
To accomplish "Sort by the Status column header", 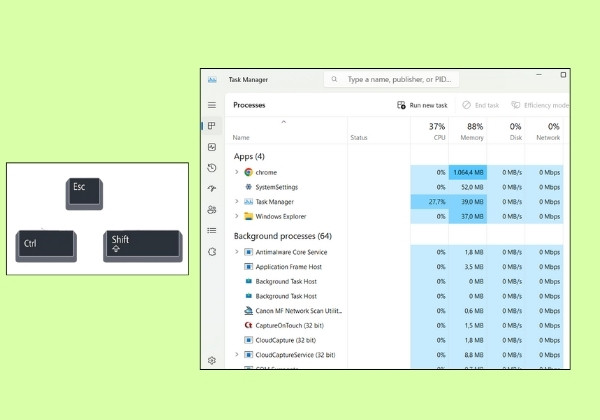I will pos(359,137).
